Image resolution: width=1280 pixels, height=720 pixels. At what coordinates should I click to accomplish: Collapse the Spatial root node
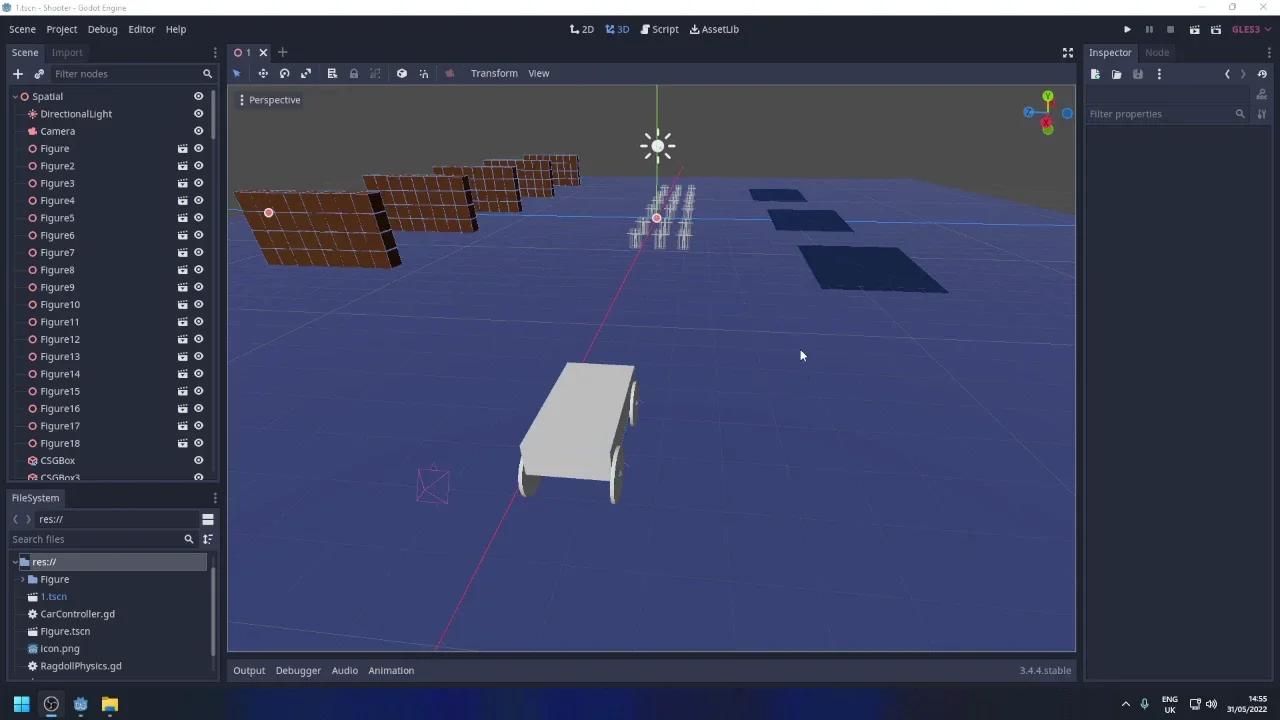[15, 97]
